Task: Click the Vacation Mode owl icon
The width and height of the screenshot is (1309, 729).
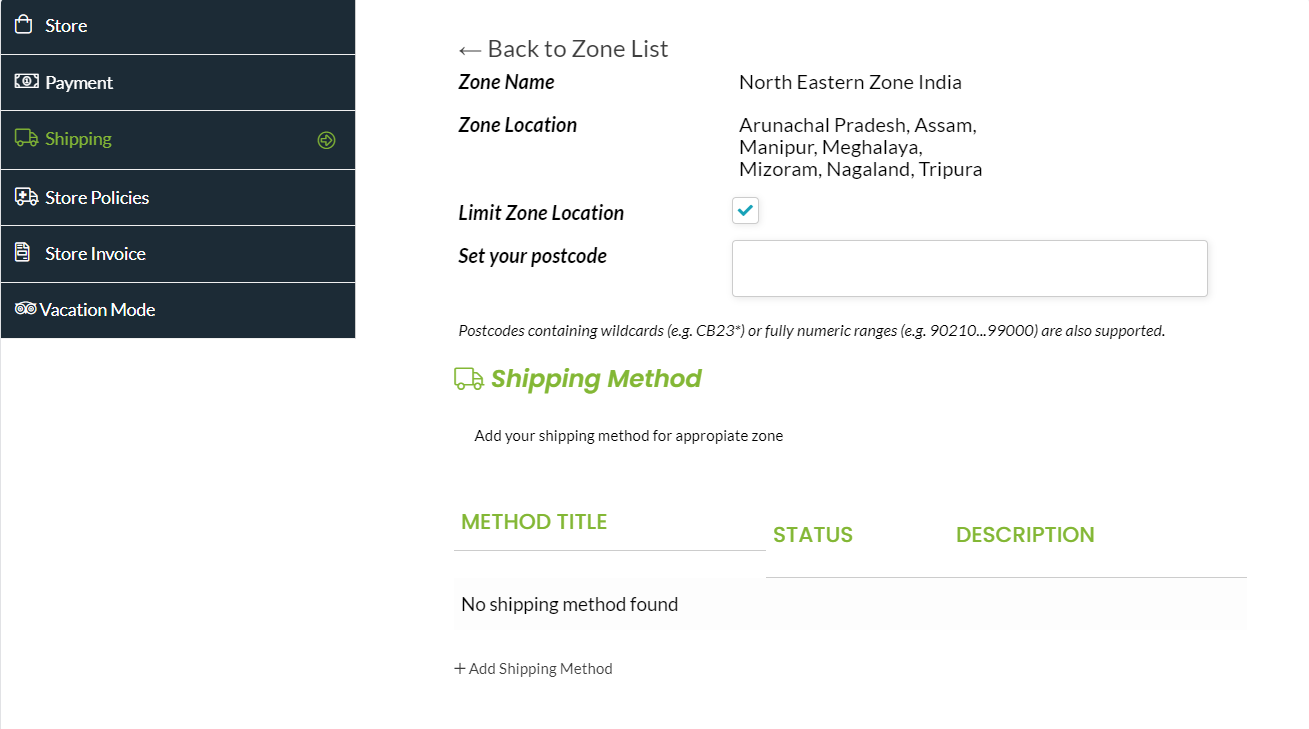Action: [x=25, y=309]
